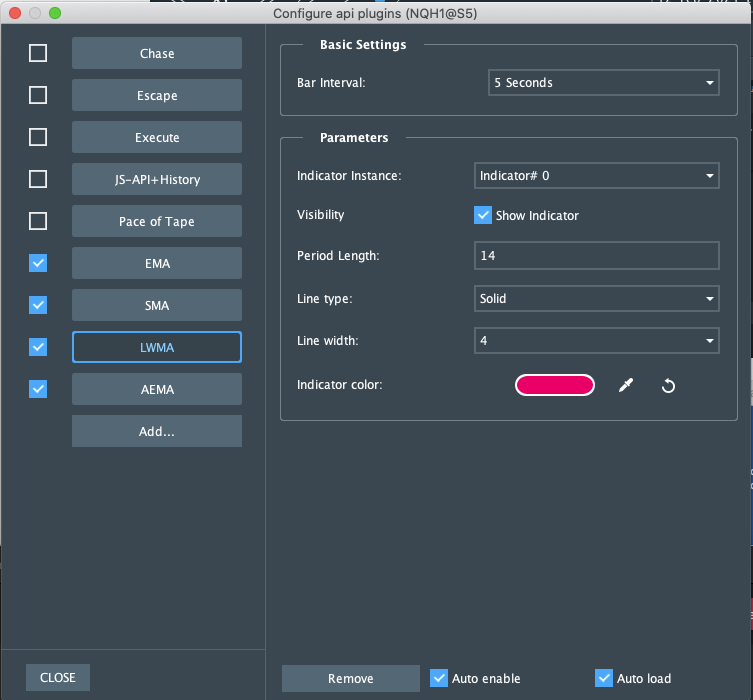Screen dimensions: 753x700
Task: Click the Period Length input field
Action: tap(596, 256)
